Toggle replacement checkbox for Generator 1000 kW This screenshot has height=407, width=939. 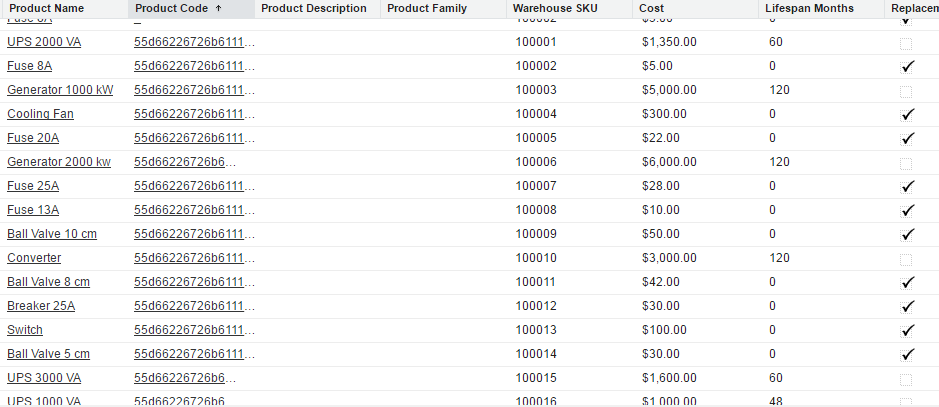(x=906, y=91)
